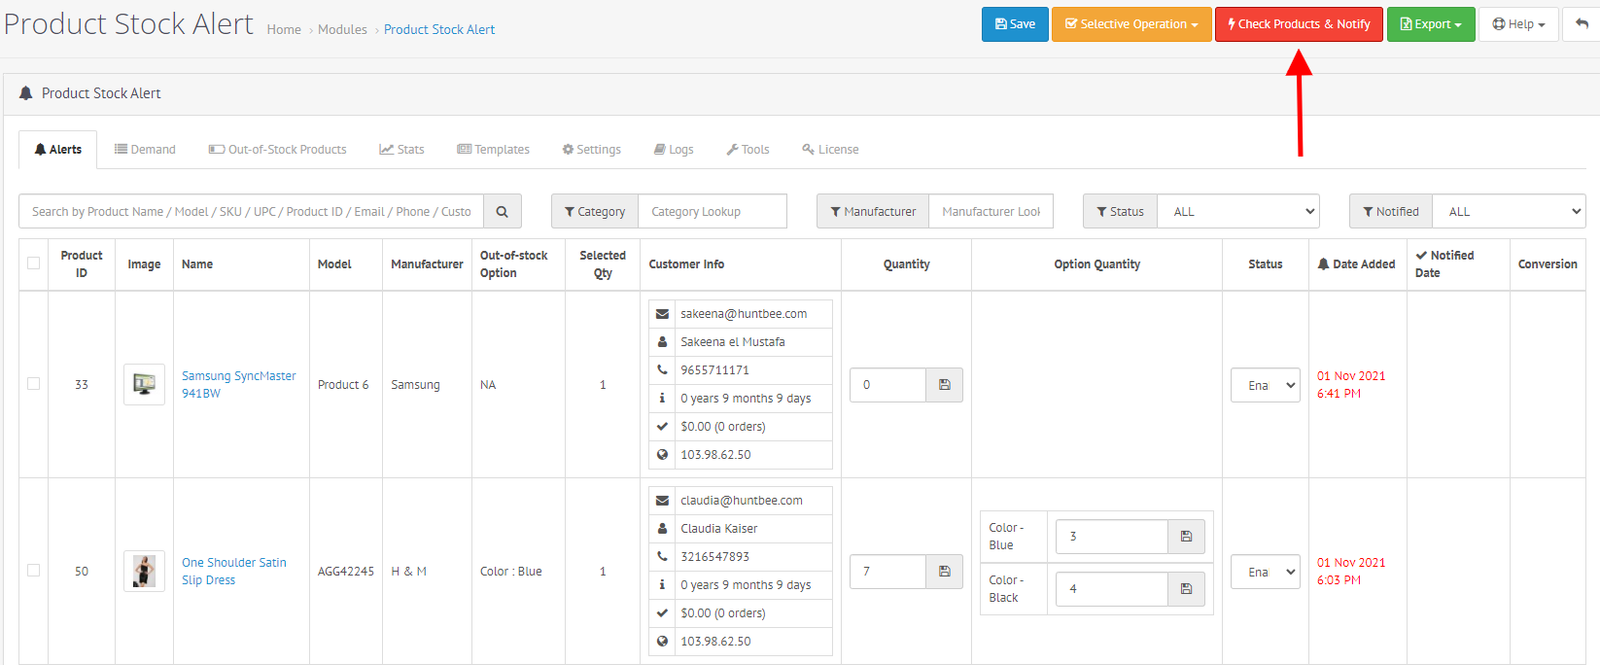Click the Notified filter funnel label
1600x665 pixels.
[x=1391, y=211]
